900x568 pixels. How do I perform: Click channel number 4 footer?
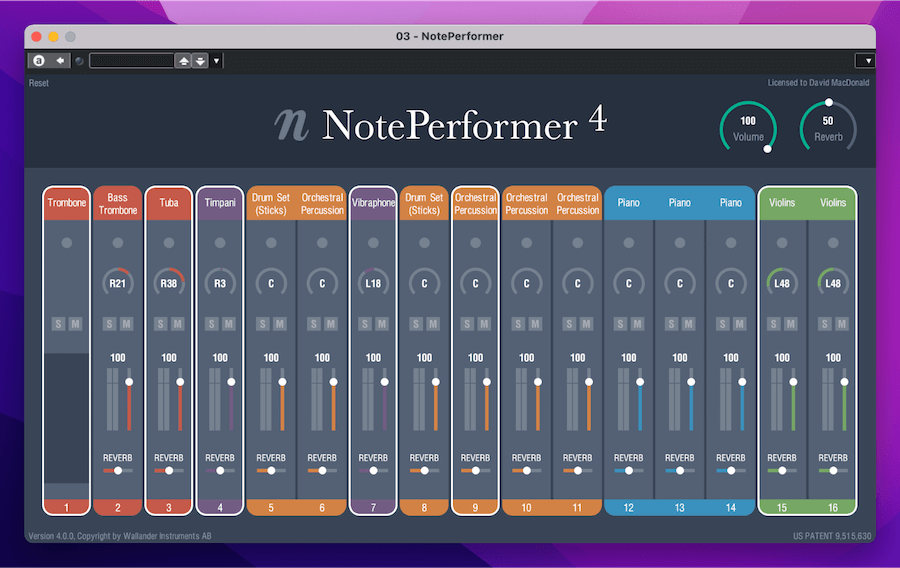click(220, 507)
